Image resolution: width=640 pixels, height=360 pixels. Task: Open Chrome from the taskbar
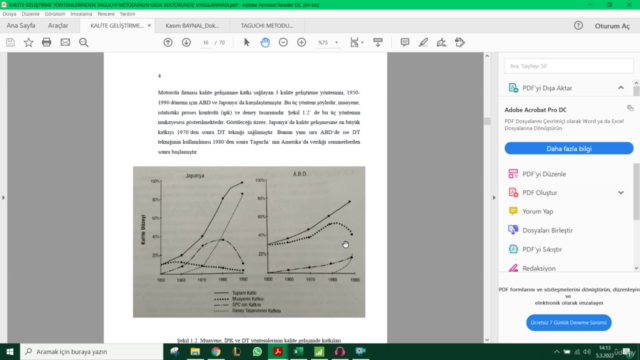pos(216,351)
